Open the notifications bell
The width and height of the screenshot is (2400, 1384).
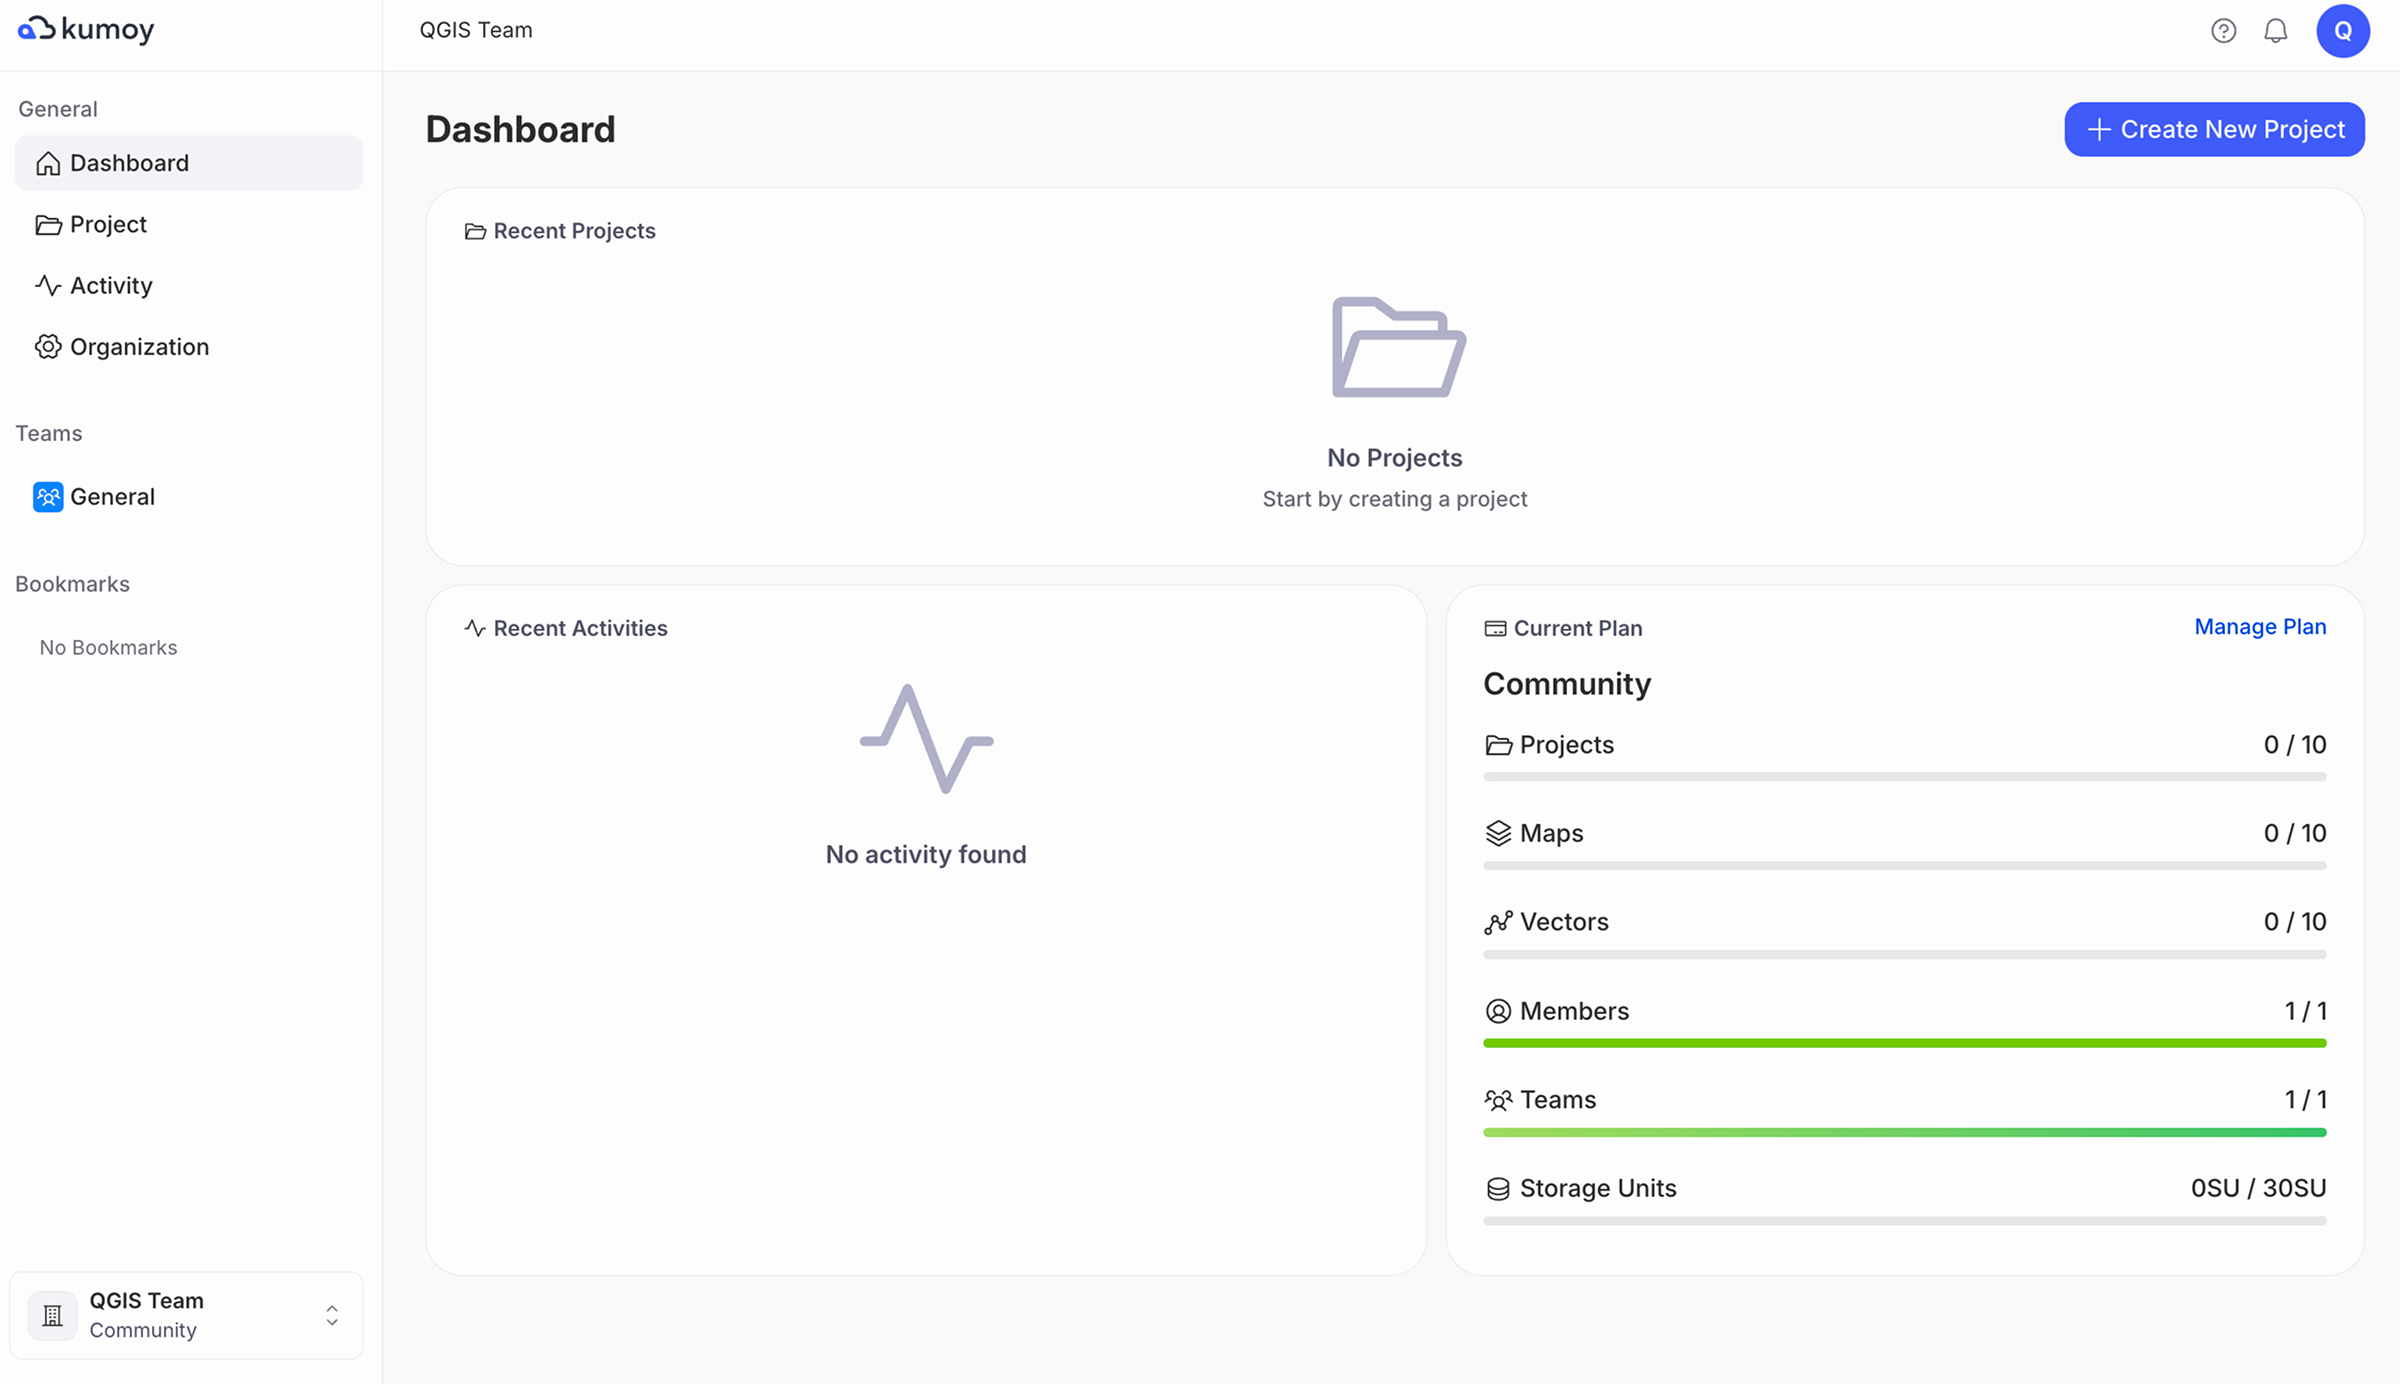point(2275,30)
